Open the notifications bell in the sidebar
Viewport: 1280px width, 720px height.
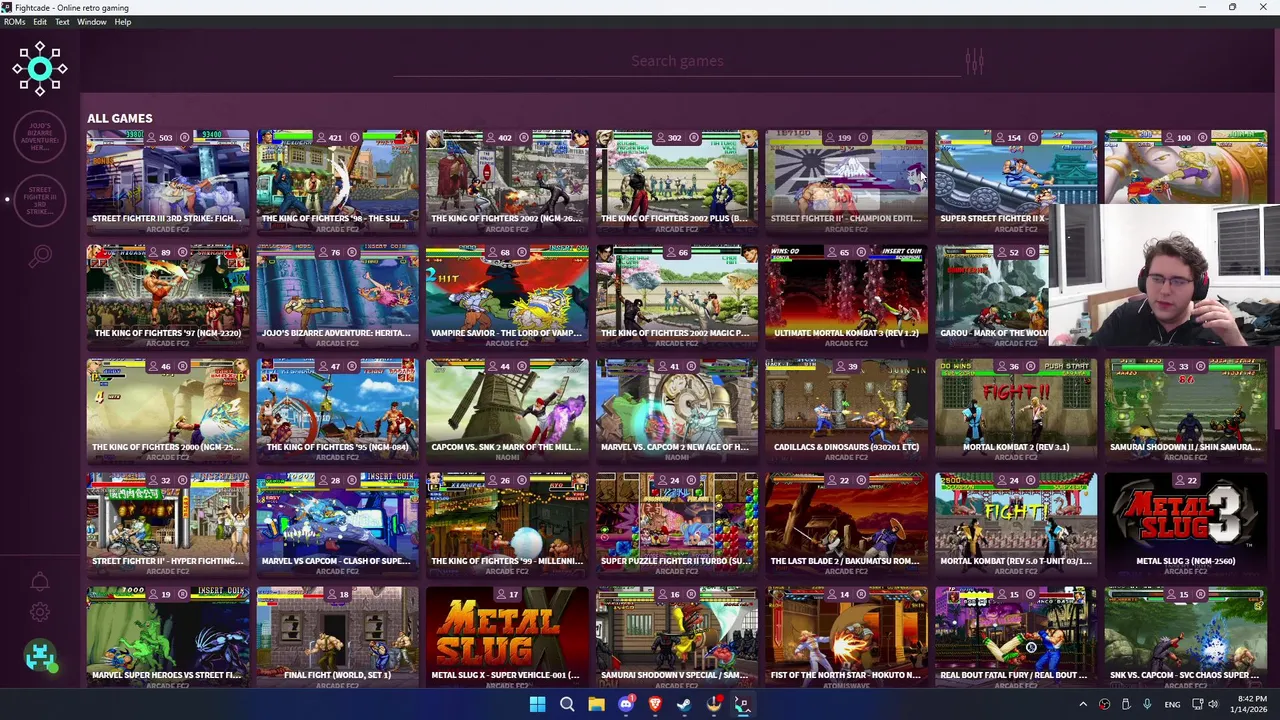click(40, 582)
